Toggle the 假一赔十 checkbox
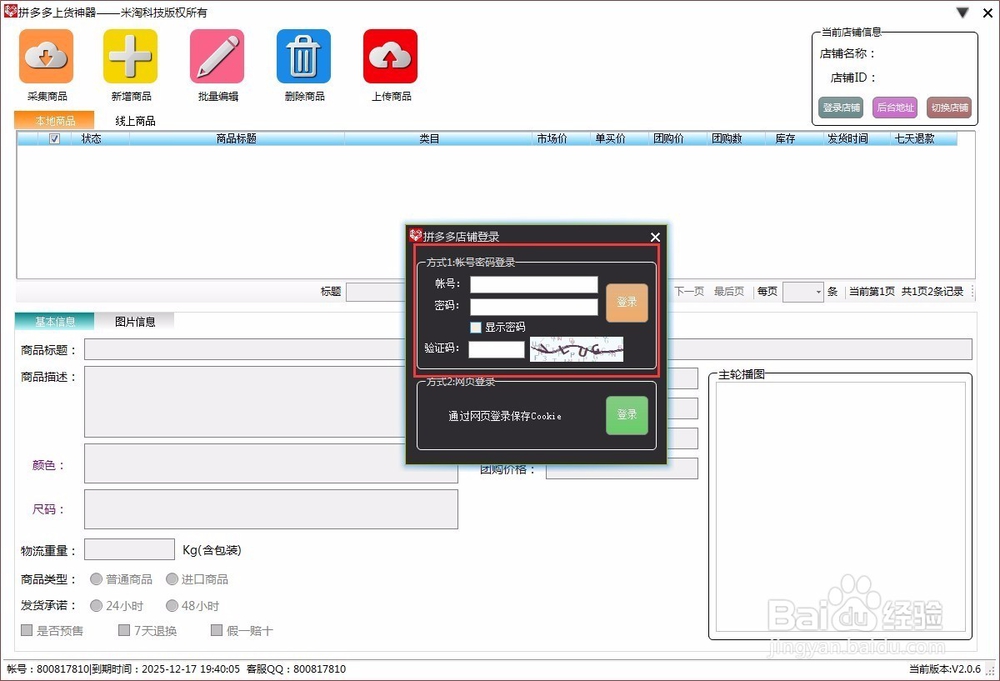This screenshot has height=681, width=1000. (217, 631)
